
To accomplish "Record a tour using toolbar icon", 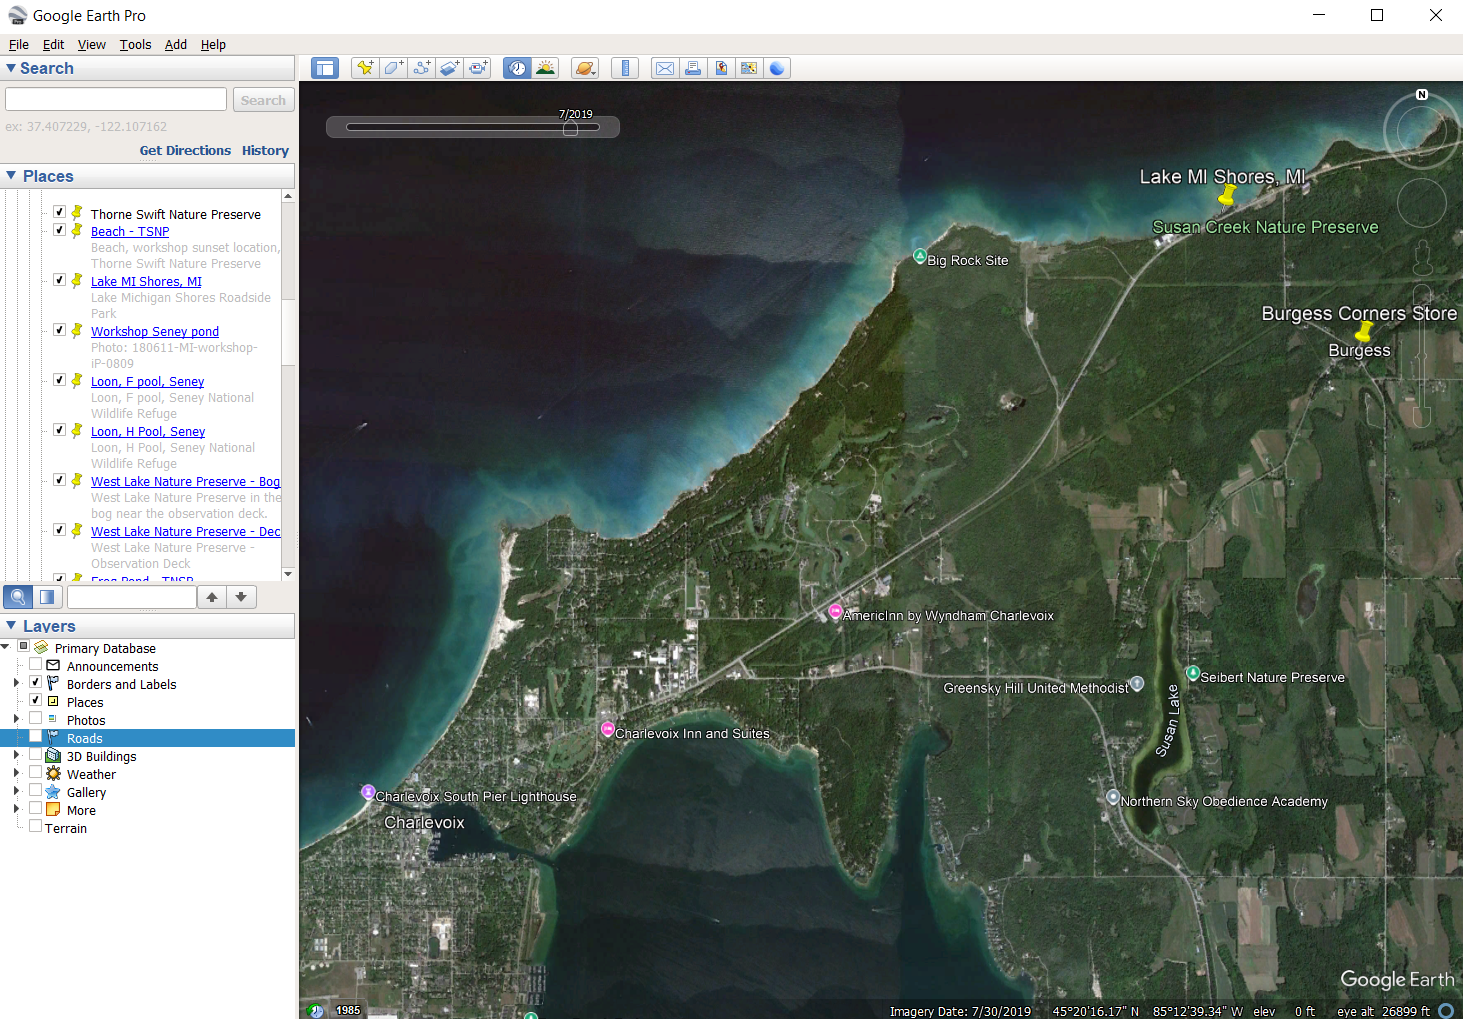I will tap(478, 68).
